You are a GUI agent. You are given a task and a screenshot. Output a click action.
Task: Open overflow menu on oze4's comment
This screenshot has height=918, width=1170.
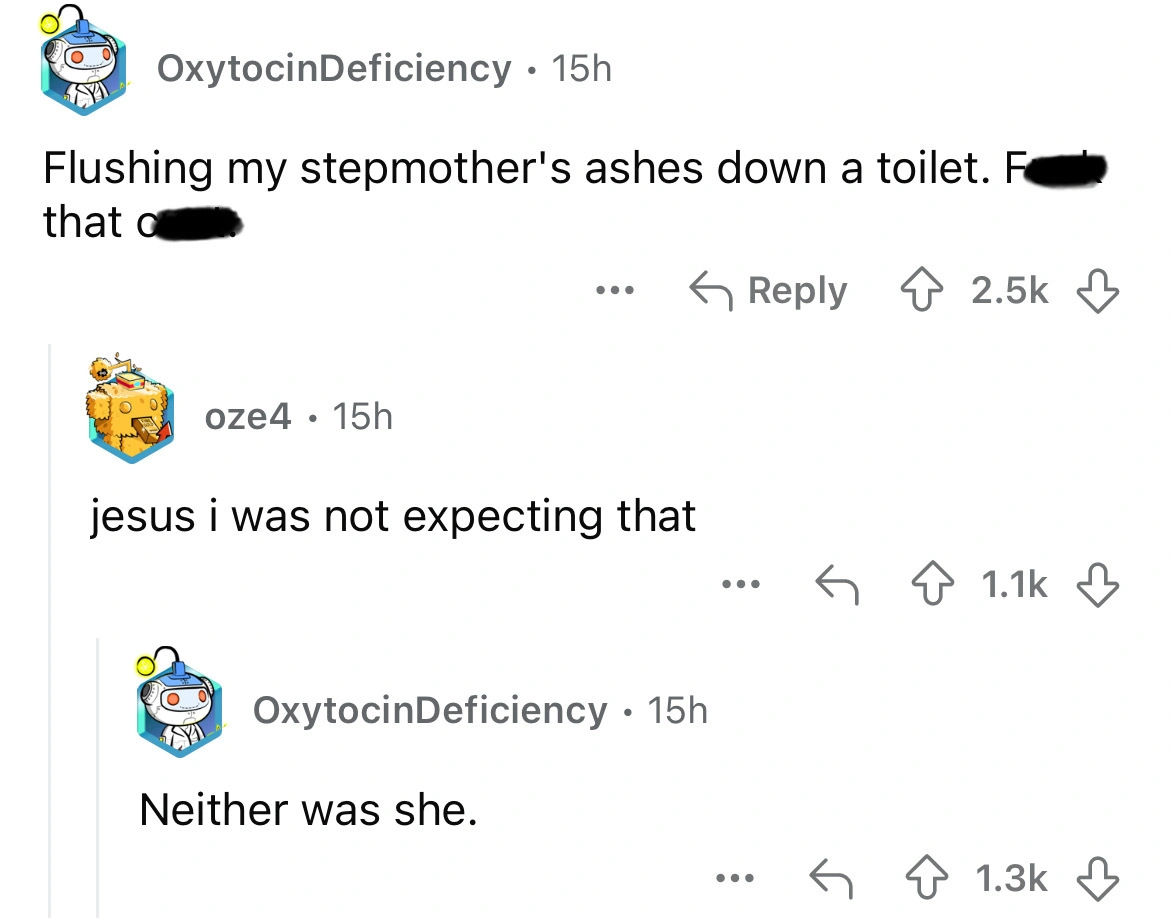(x=740, y=586)
